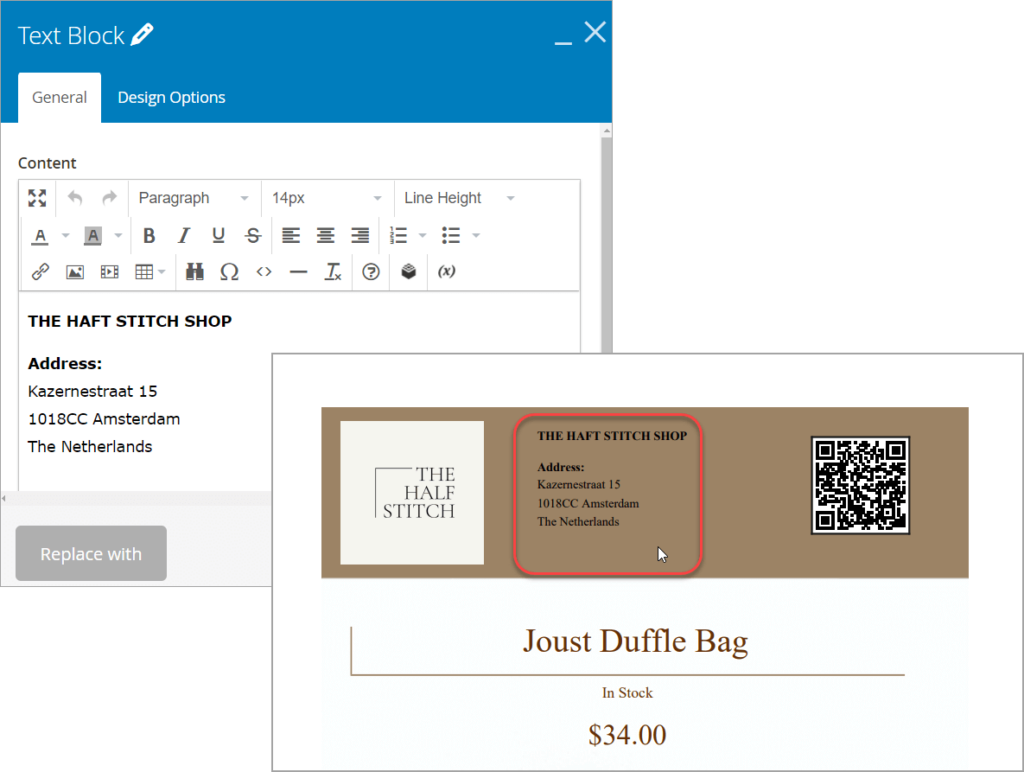Click the Content field label

[x=47, y=163]
